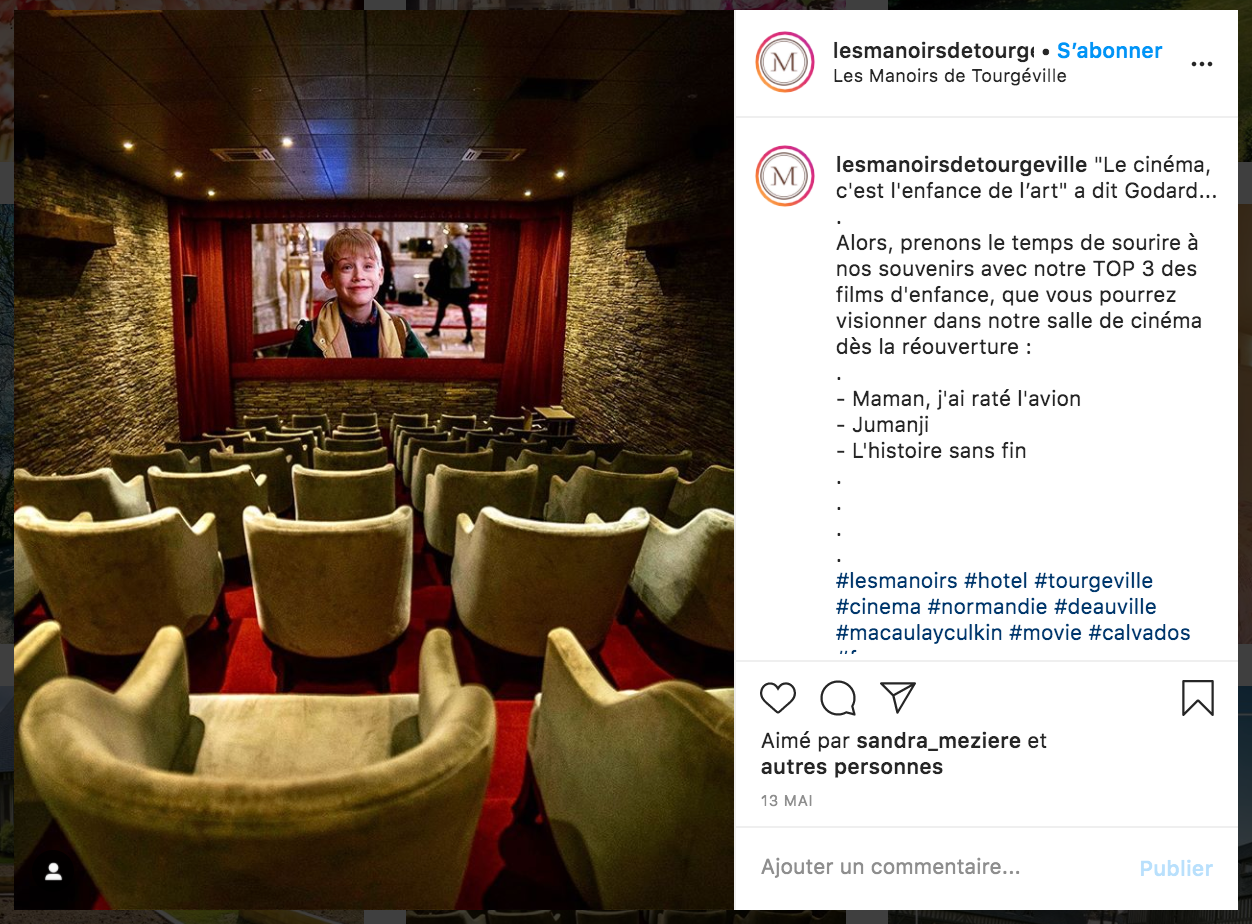Open lesmanoirsdetourgeville username in caption
Image resolution: width=1252 pixels, height=924 pixels.
(x=961, y=164)
